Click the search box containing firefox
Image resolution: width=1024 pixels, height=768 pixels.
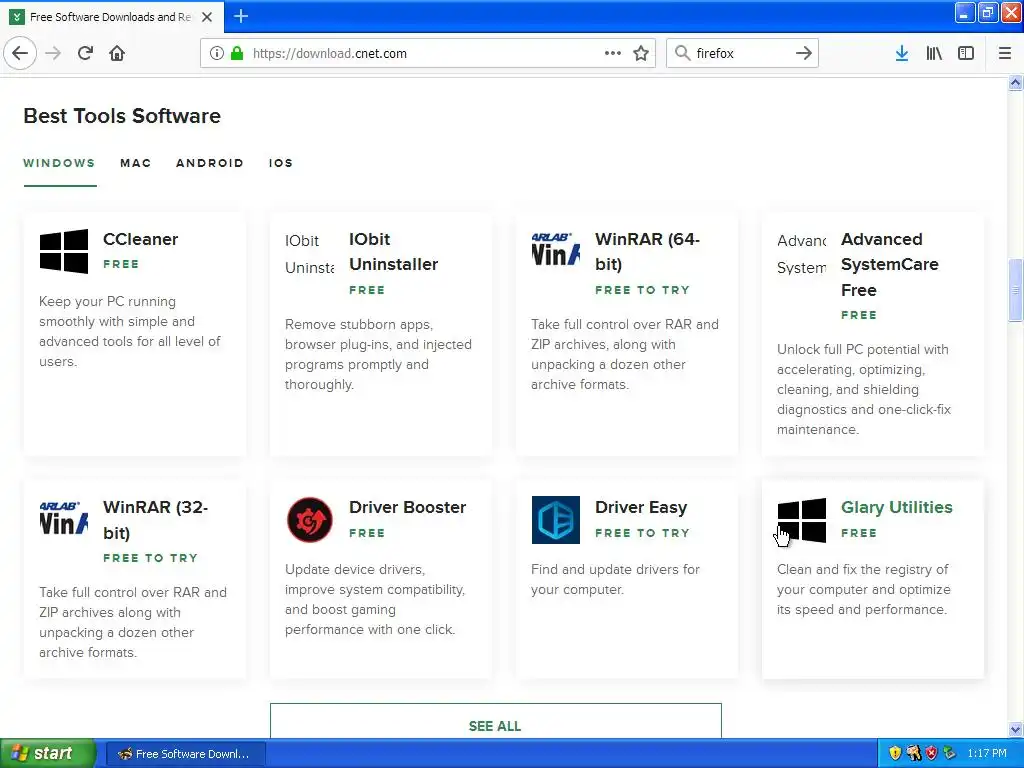click(x=741, y=53)
